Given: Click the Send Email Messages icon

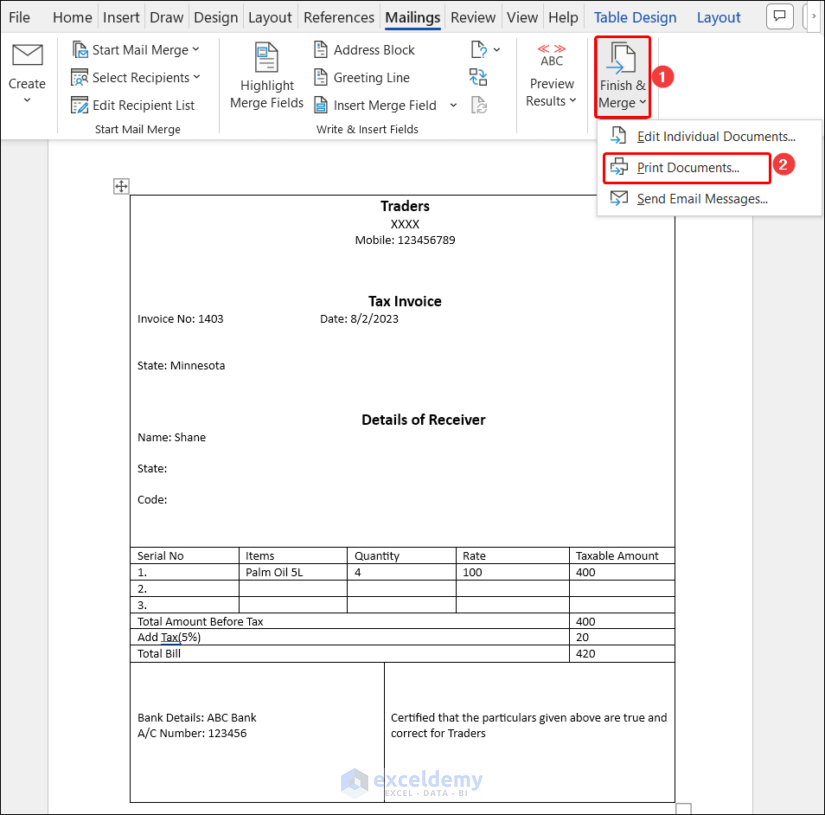Looking at the screenshot, I should click(619, 198).
